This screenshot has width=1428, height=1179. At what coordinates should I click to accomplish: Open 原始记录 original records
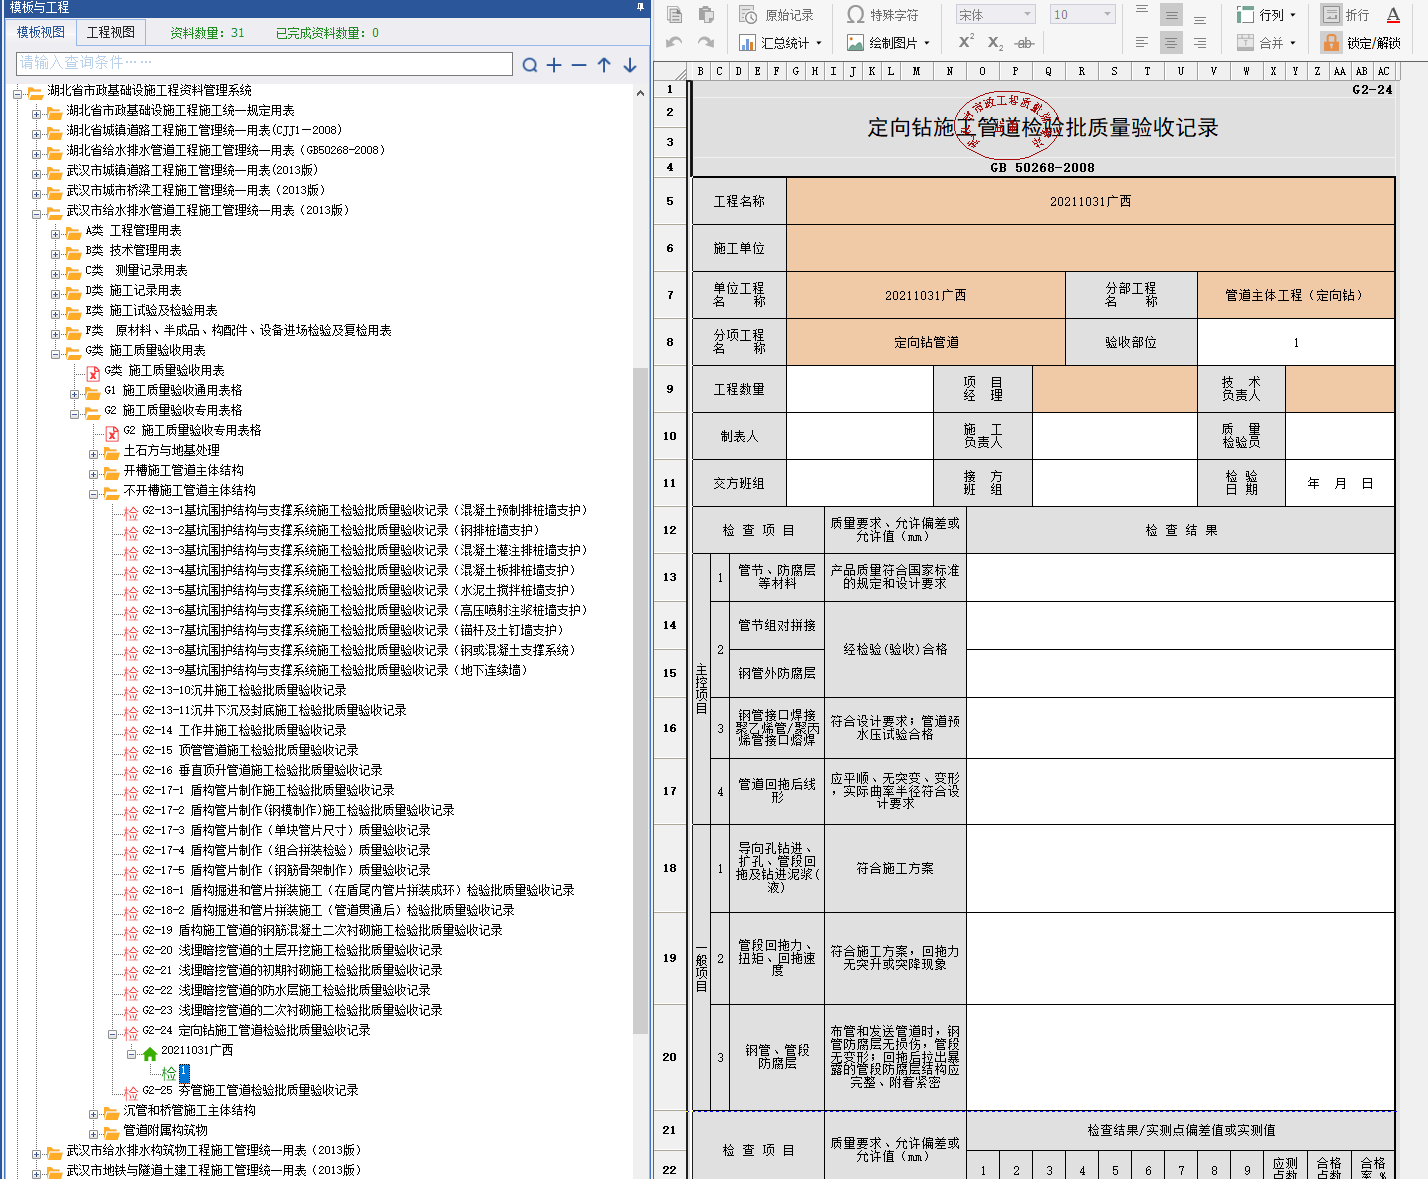[777, 15]
